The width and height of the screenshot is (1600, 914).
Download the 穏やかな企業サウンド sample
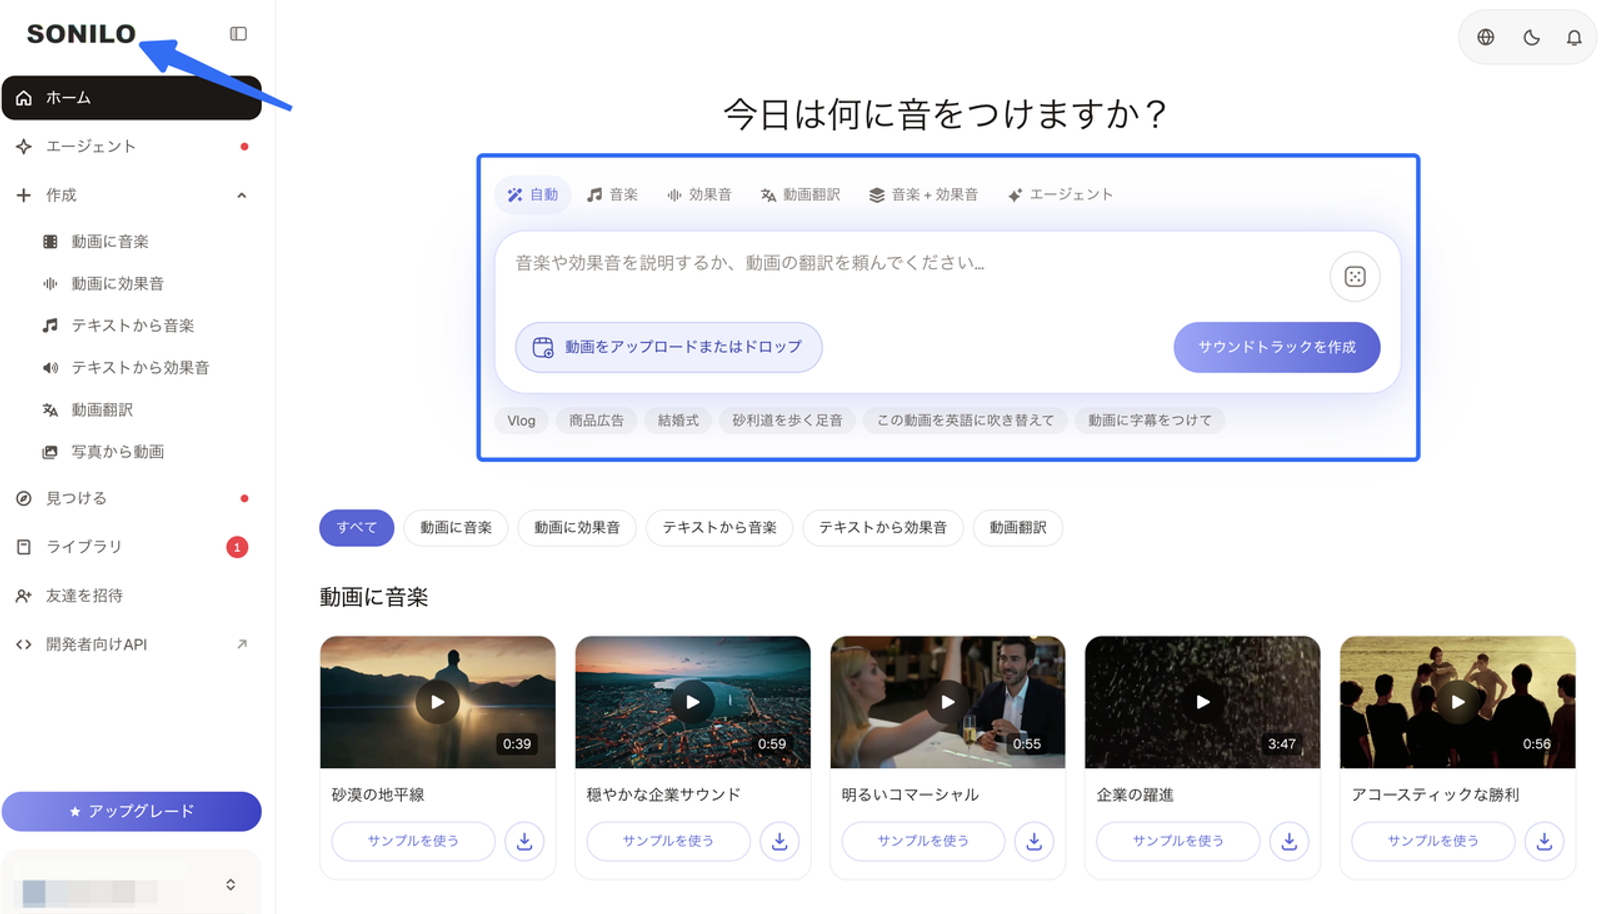[x=779, y=841]
